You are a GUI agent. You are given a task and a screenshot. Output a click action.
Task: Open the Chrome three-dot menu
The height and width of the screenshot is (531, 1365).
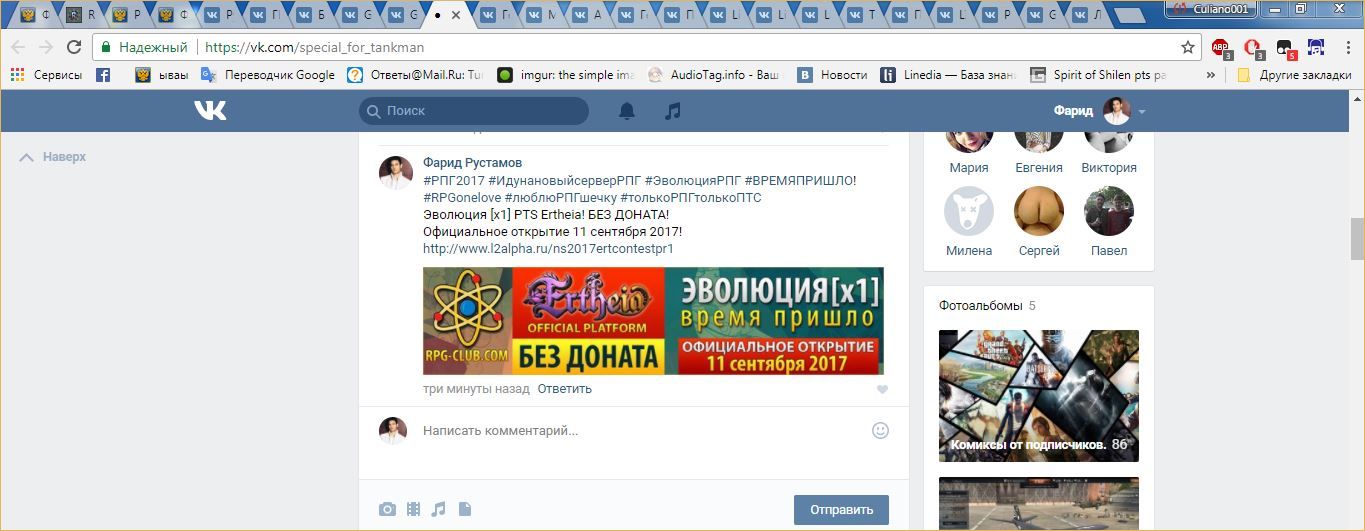point(1345,47)
